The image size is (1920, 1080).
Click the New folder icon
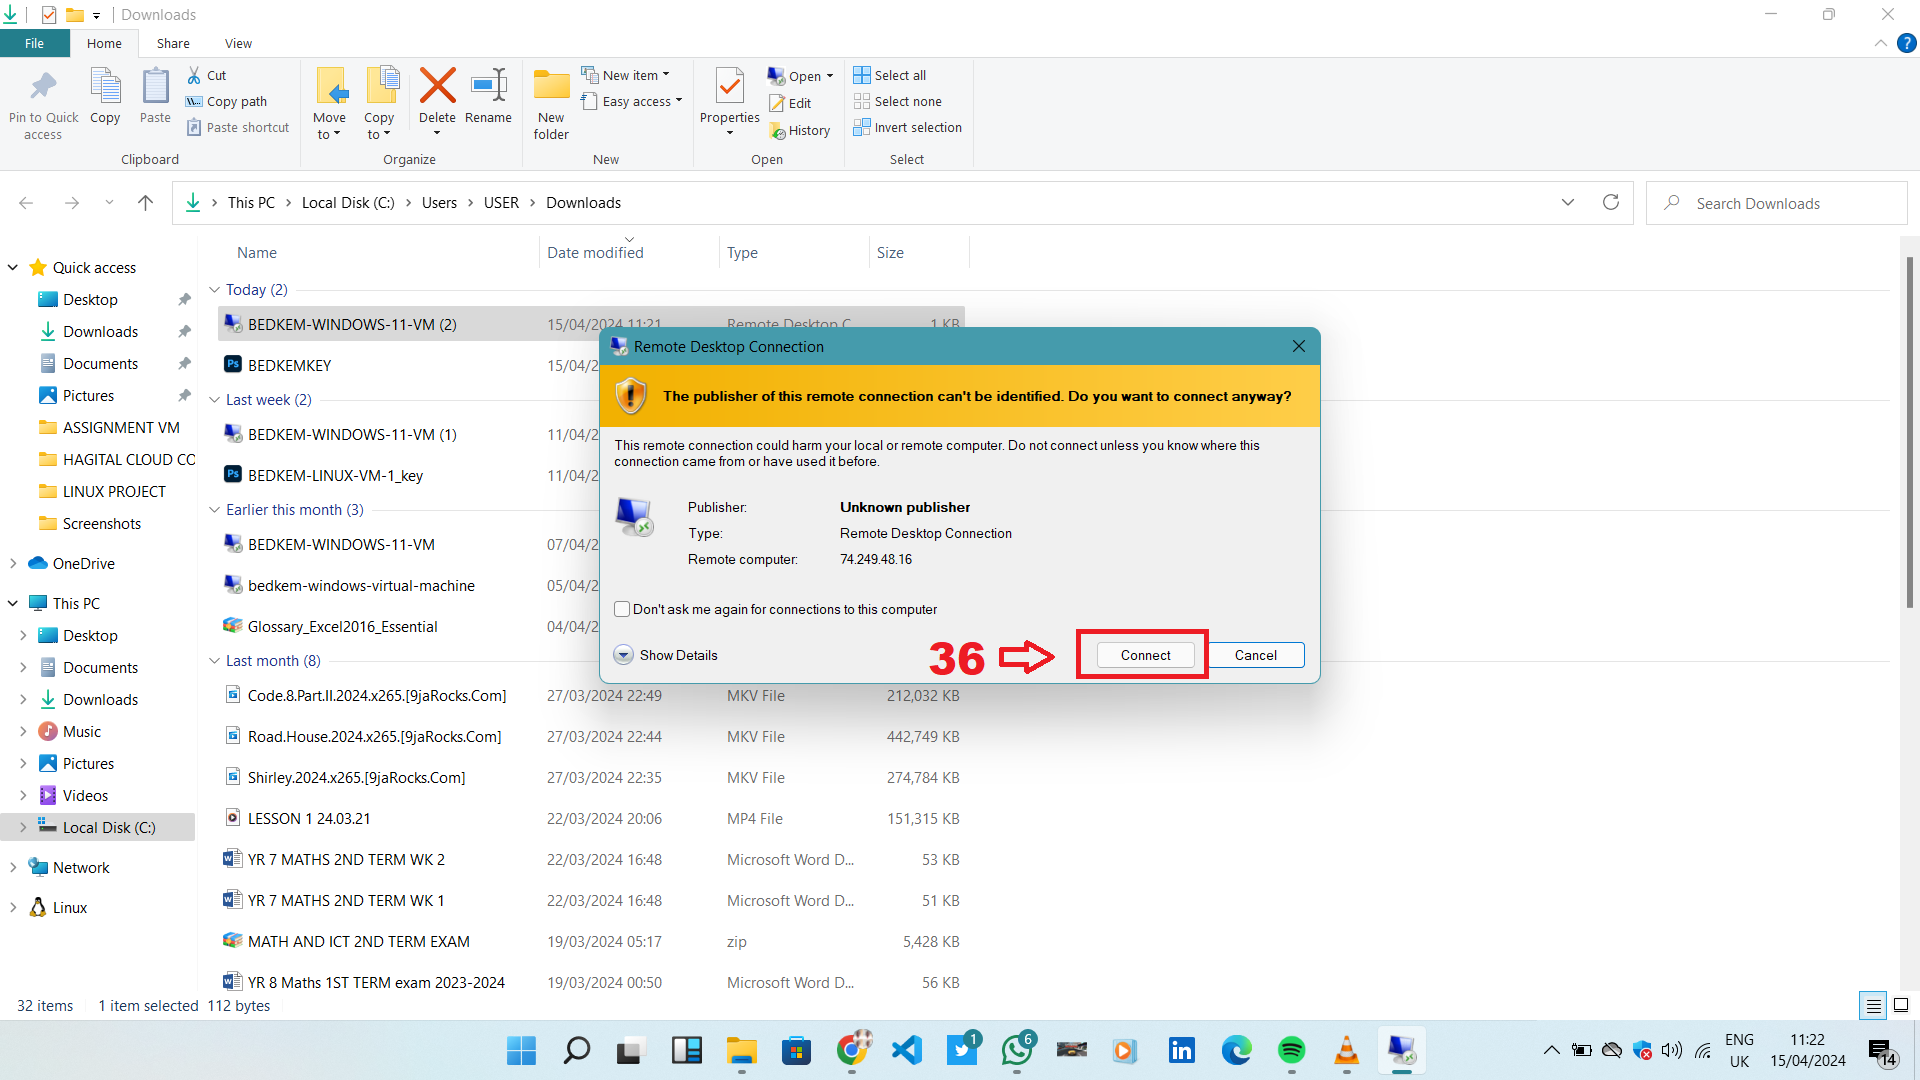(x=551, y=87)
